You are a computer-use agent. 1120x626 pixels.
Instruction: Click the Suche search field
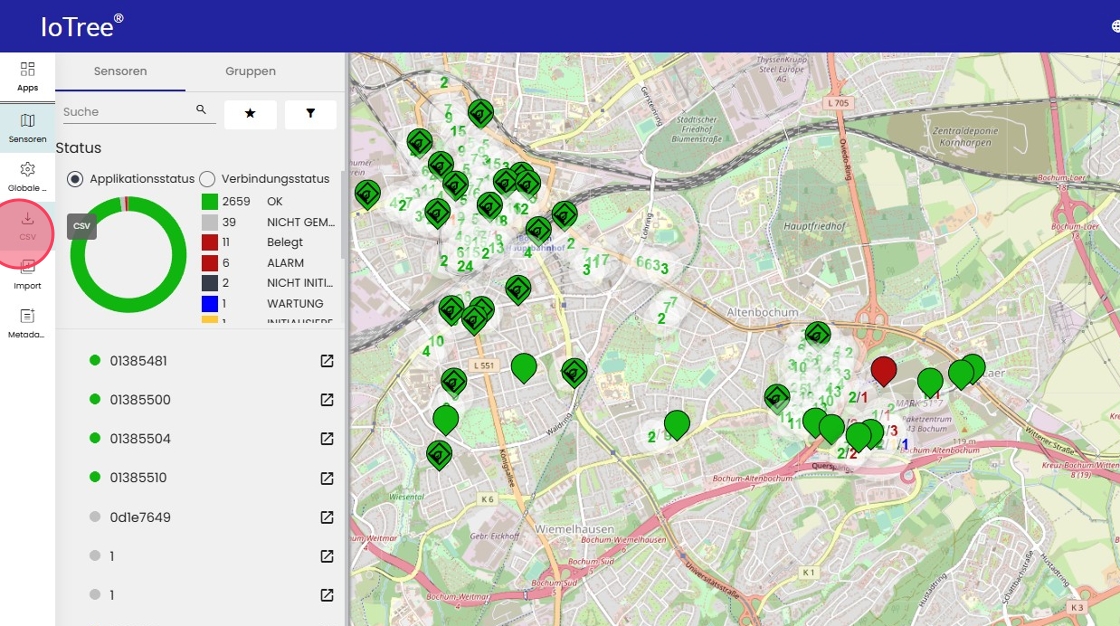(x=125, y=112)
